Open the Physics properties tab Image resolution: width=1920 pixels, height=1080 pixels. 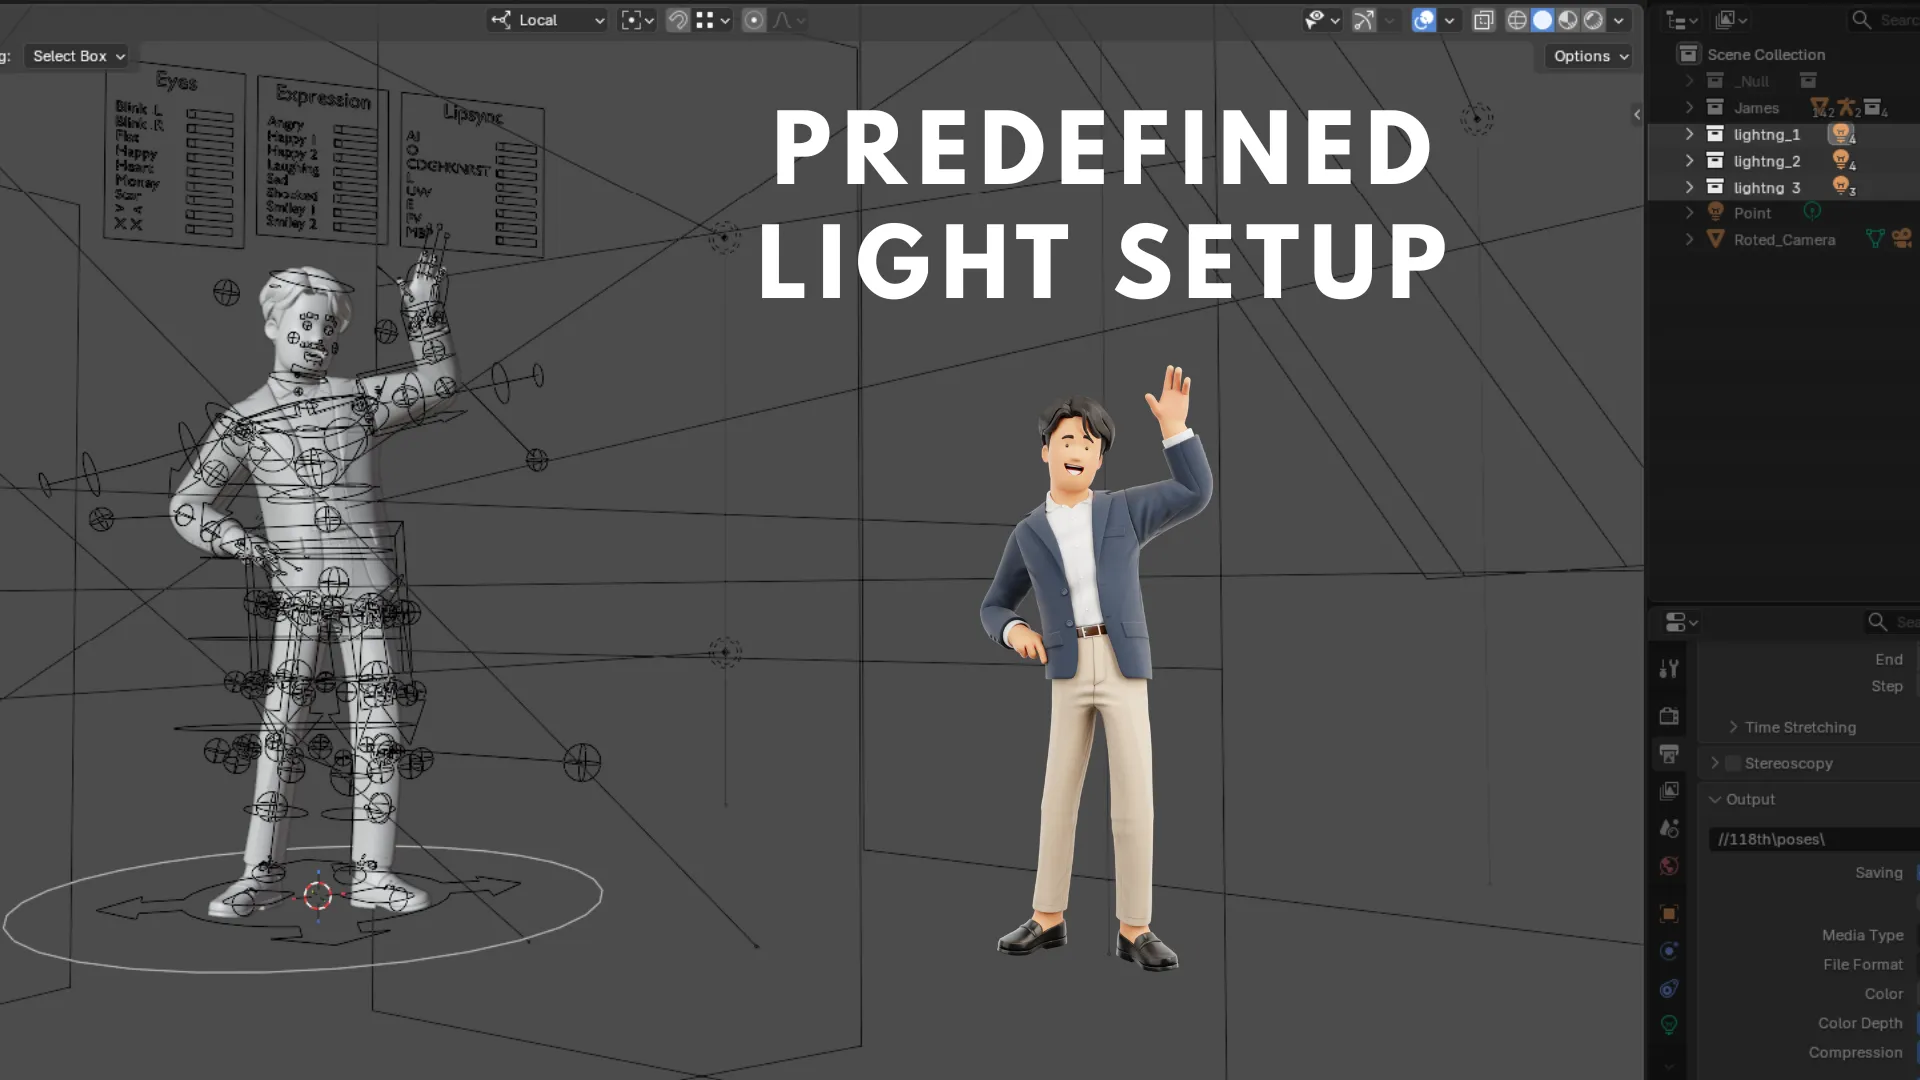coord(1669,950)
